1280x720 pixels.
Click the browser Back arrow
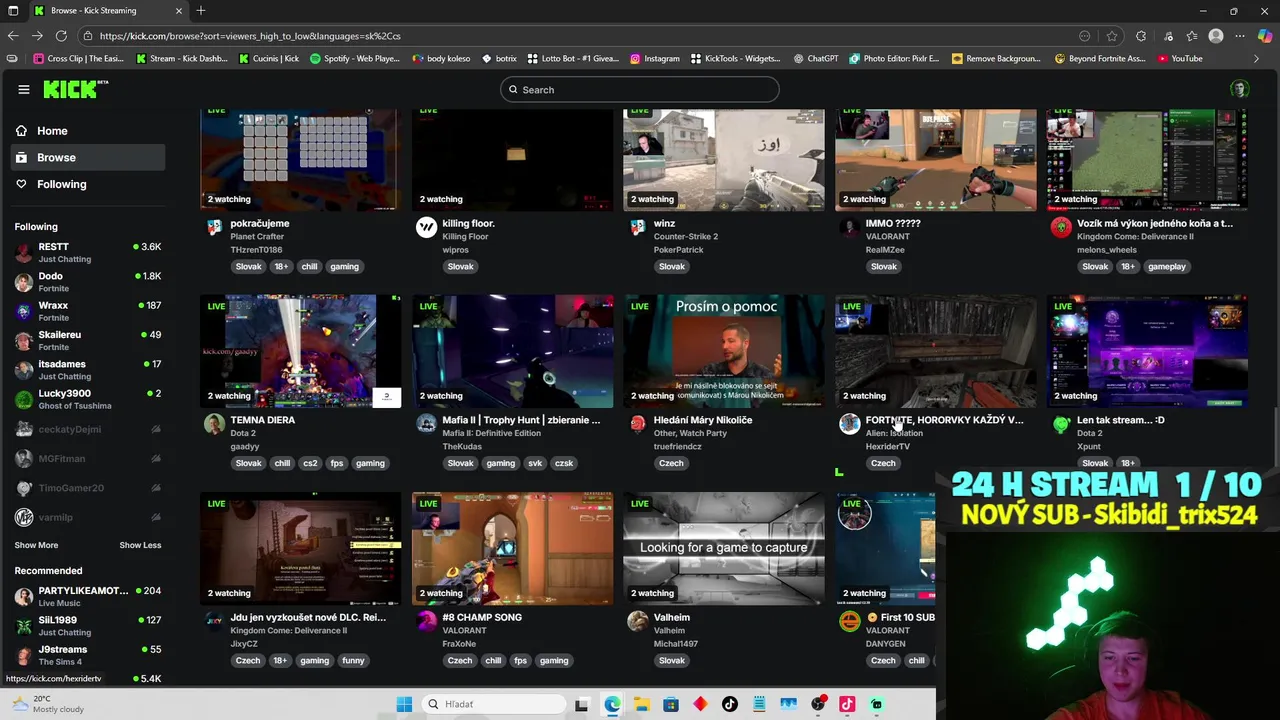[x=13, y=36]
